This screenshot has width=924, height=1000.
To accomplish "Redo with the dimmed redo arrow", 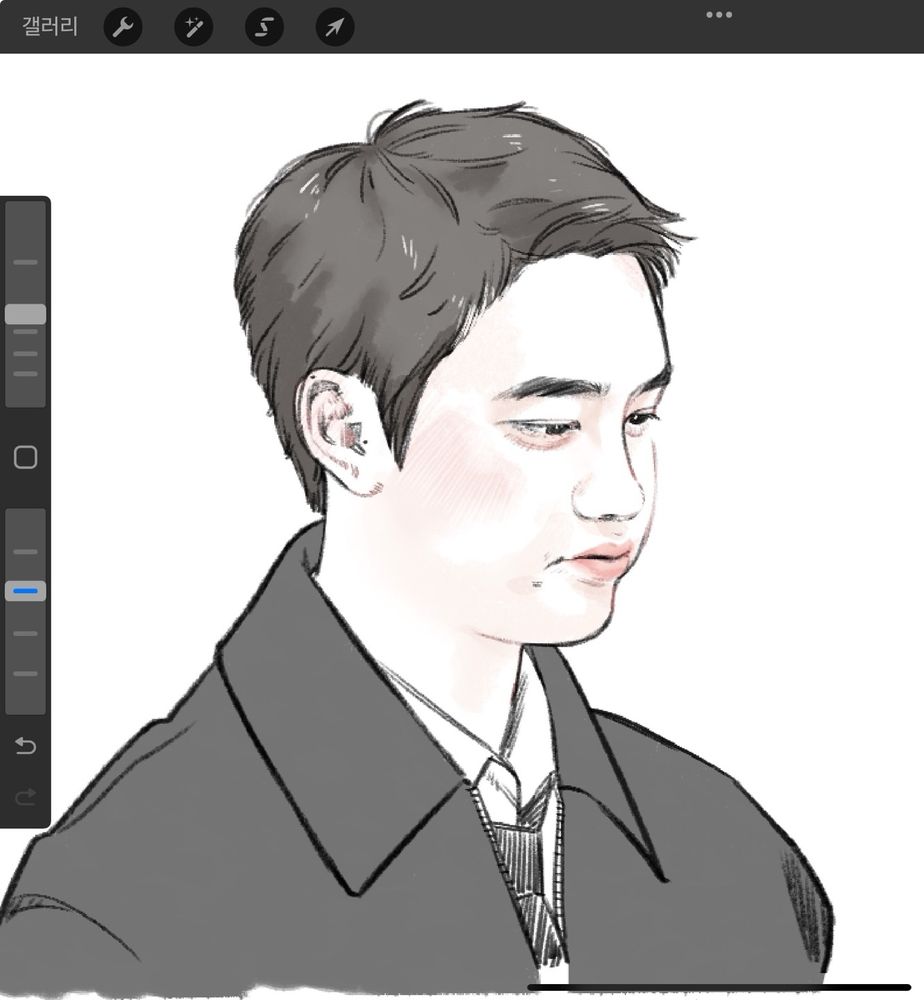I will tap(26, 797).
